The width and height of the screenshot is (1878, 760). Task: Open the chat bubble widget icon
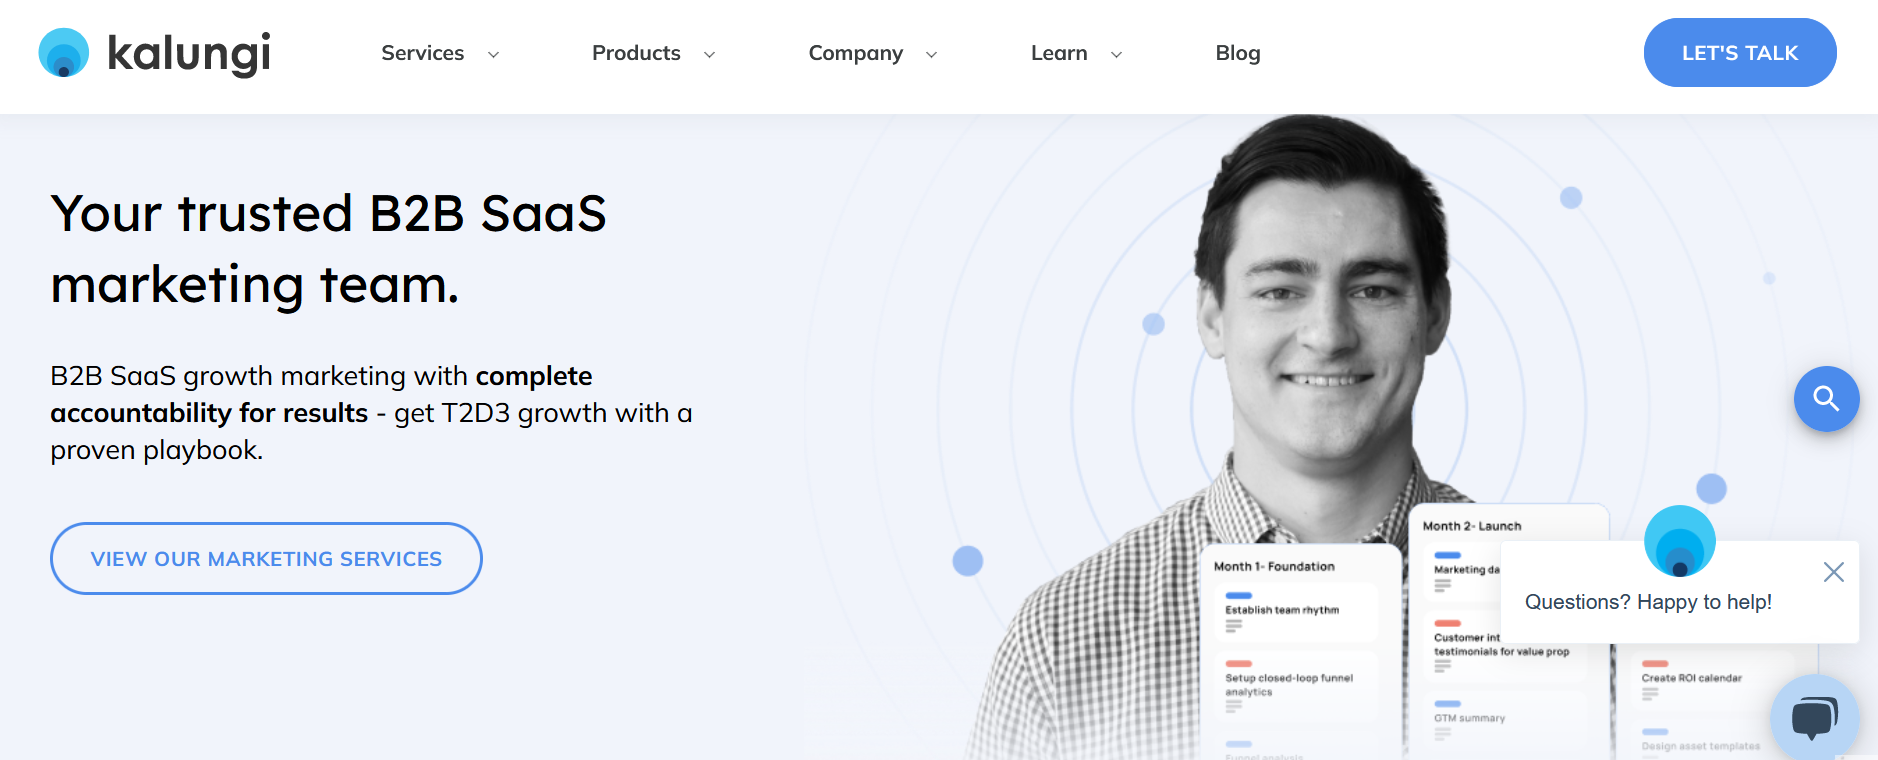(1814, 717)
